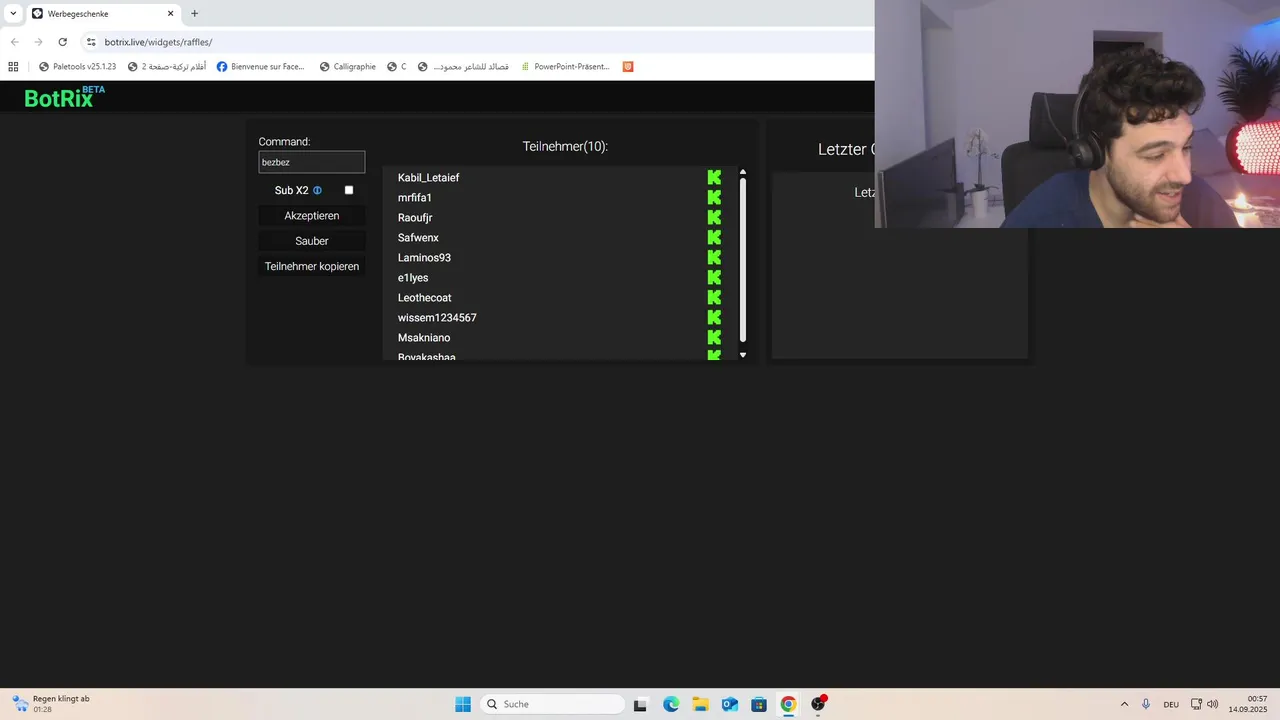Viewport: 1280px width, 720px height.
Task: Open a new browser tab
Action: tap(194, 14)
